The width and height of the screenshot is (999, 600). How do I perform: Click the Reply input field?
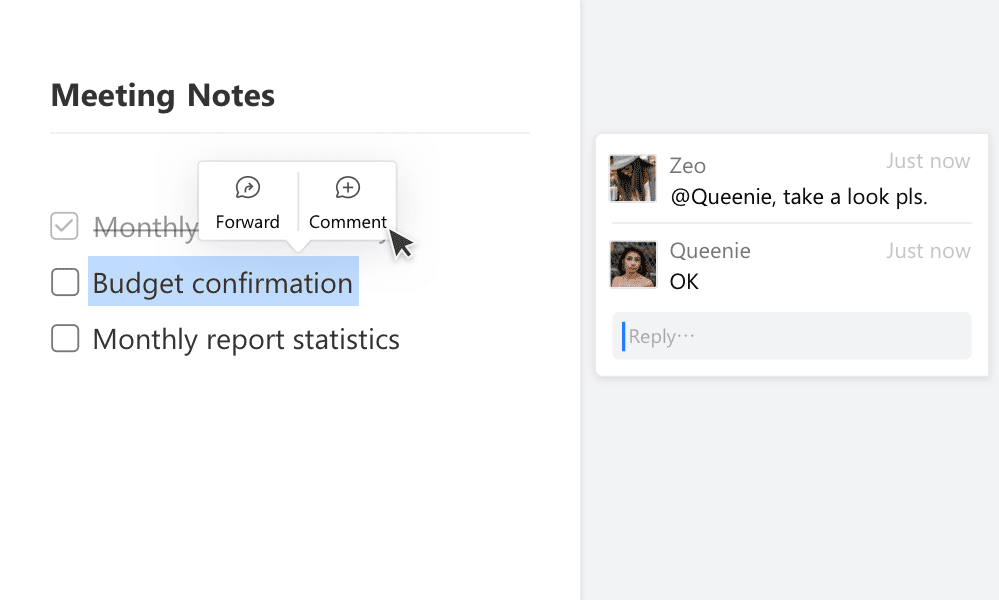point(791,336)
